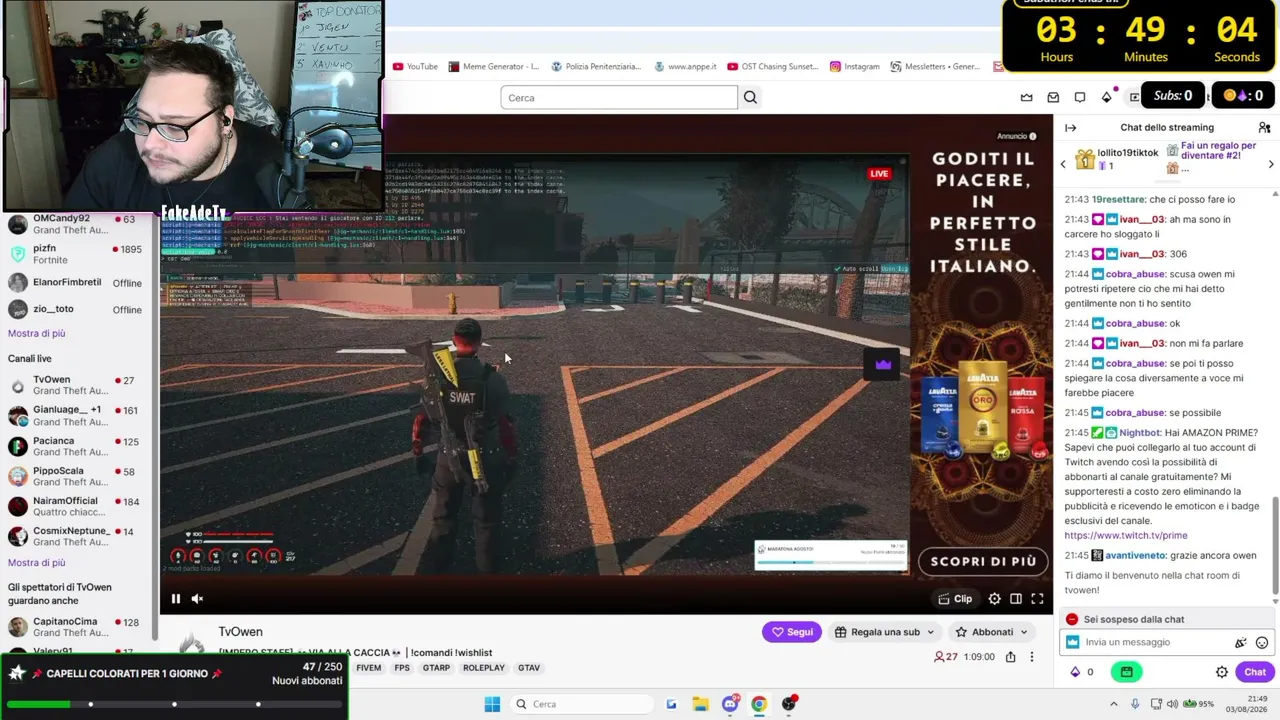Open the OST Chasing Sunset bookmark
Image resolution: width=1280 pixels, height=720 pixels.
[773, 67]
